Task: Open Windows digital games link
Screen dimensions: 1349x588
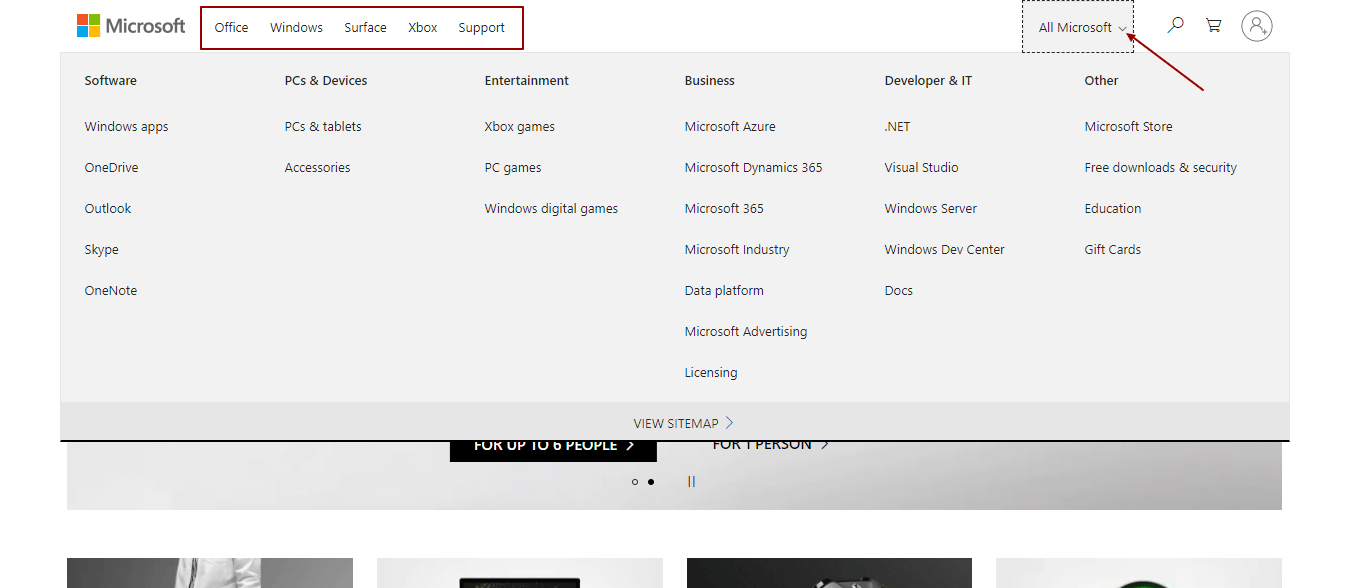Action: pos(551,208)
